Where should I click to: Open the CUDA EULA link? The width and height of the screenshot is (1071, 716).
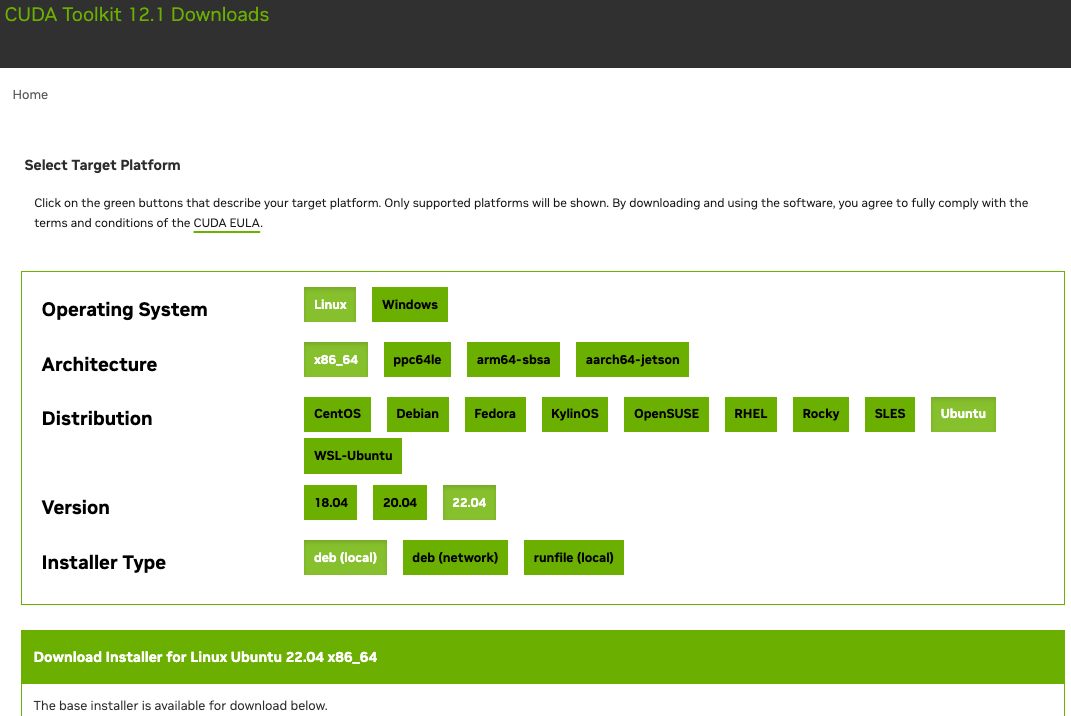(x=226, y=223)
